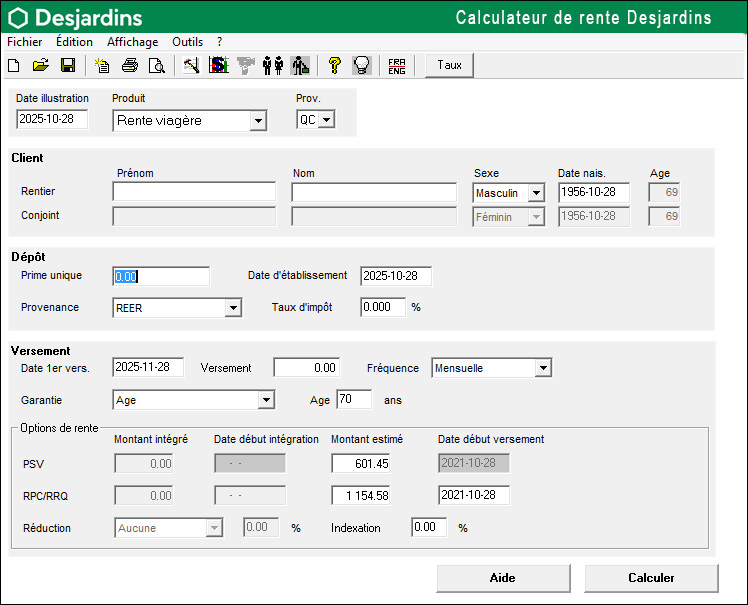
Task: Click the Taux button in the toolbar
Action: (450, 65)
